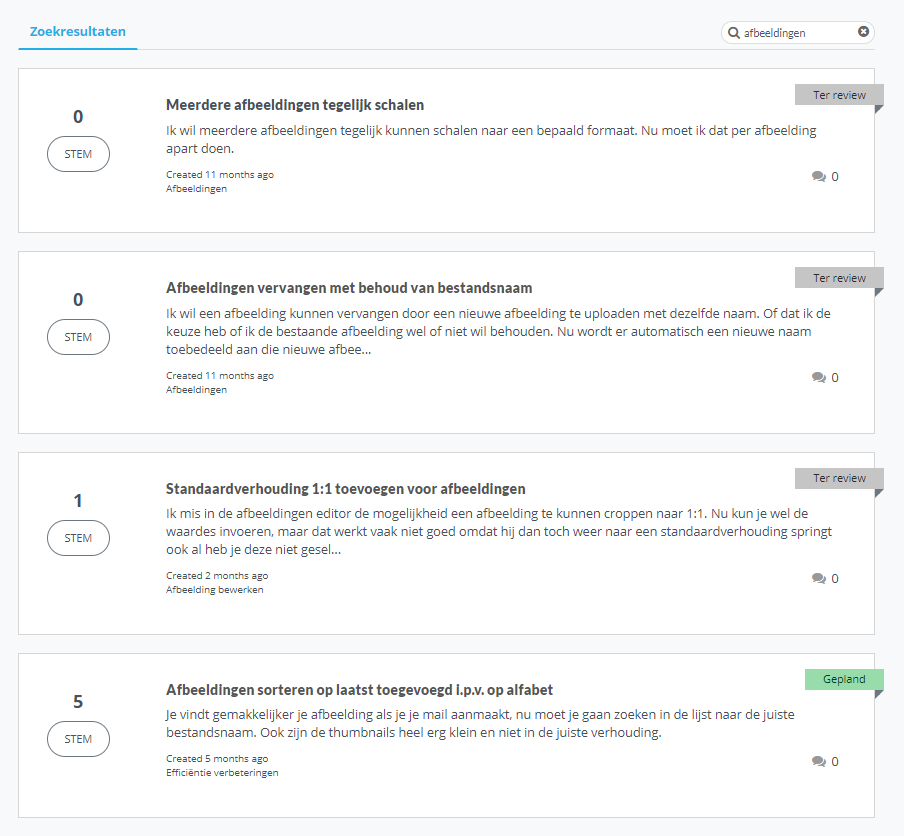Click the search magnifier icon
Image resolution: width=904 pixels, height=836 pixels.
pyautogui.click(x=733, y=33)
